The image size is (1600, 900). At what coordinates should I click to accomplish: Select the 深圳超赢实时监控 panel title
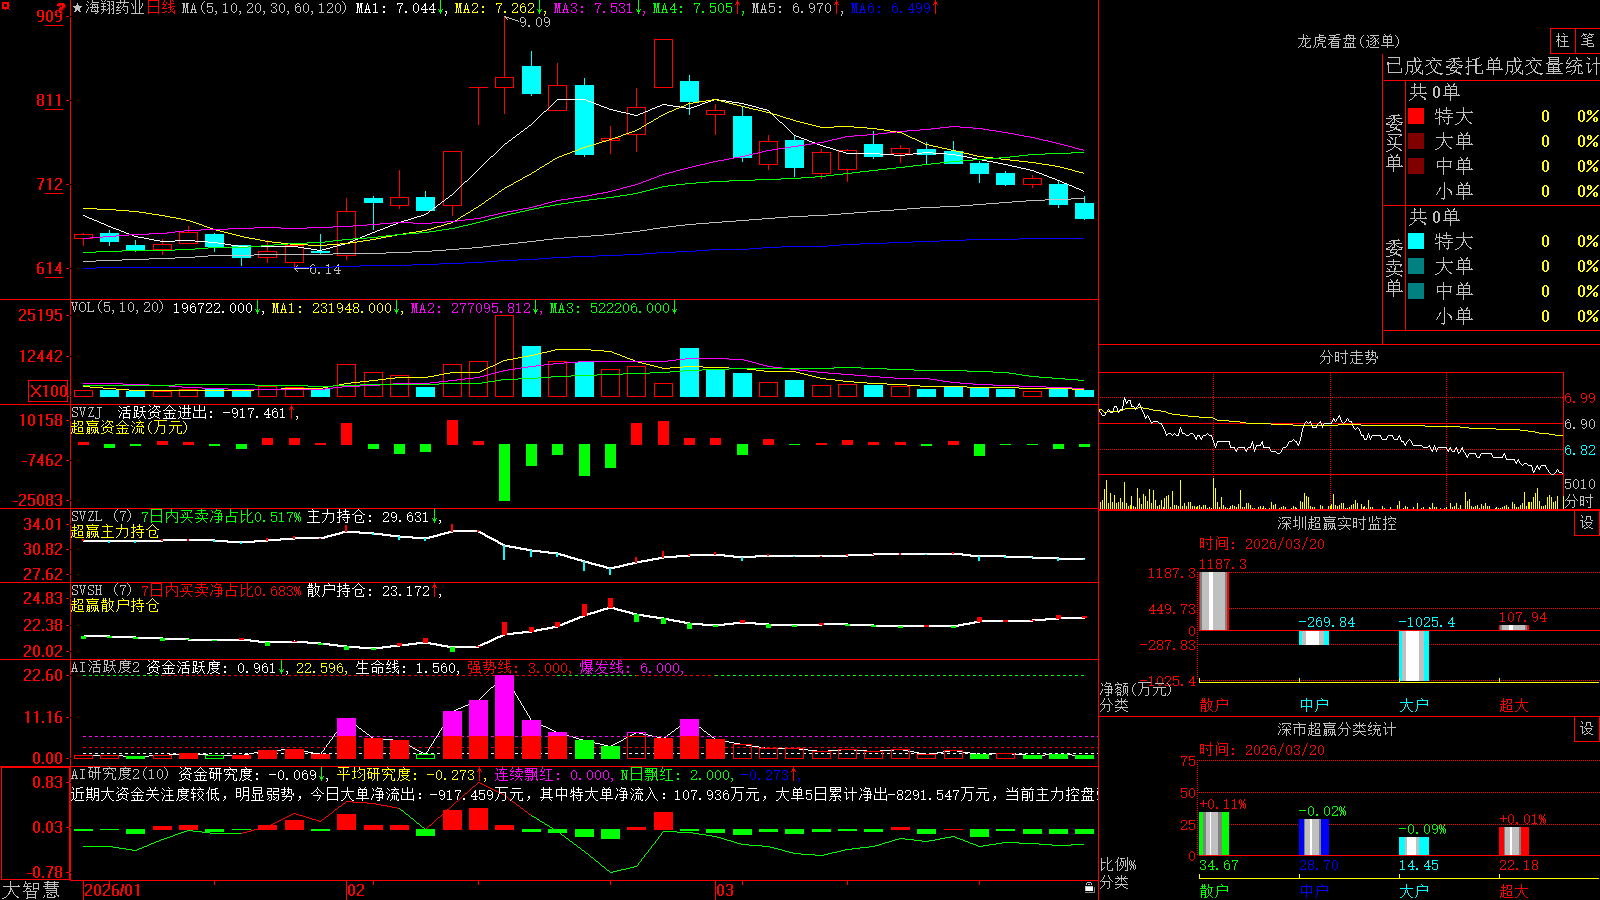1336,523
